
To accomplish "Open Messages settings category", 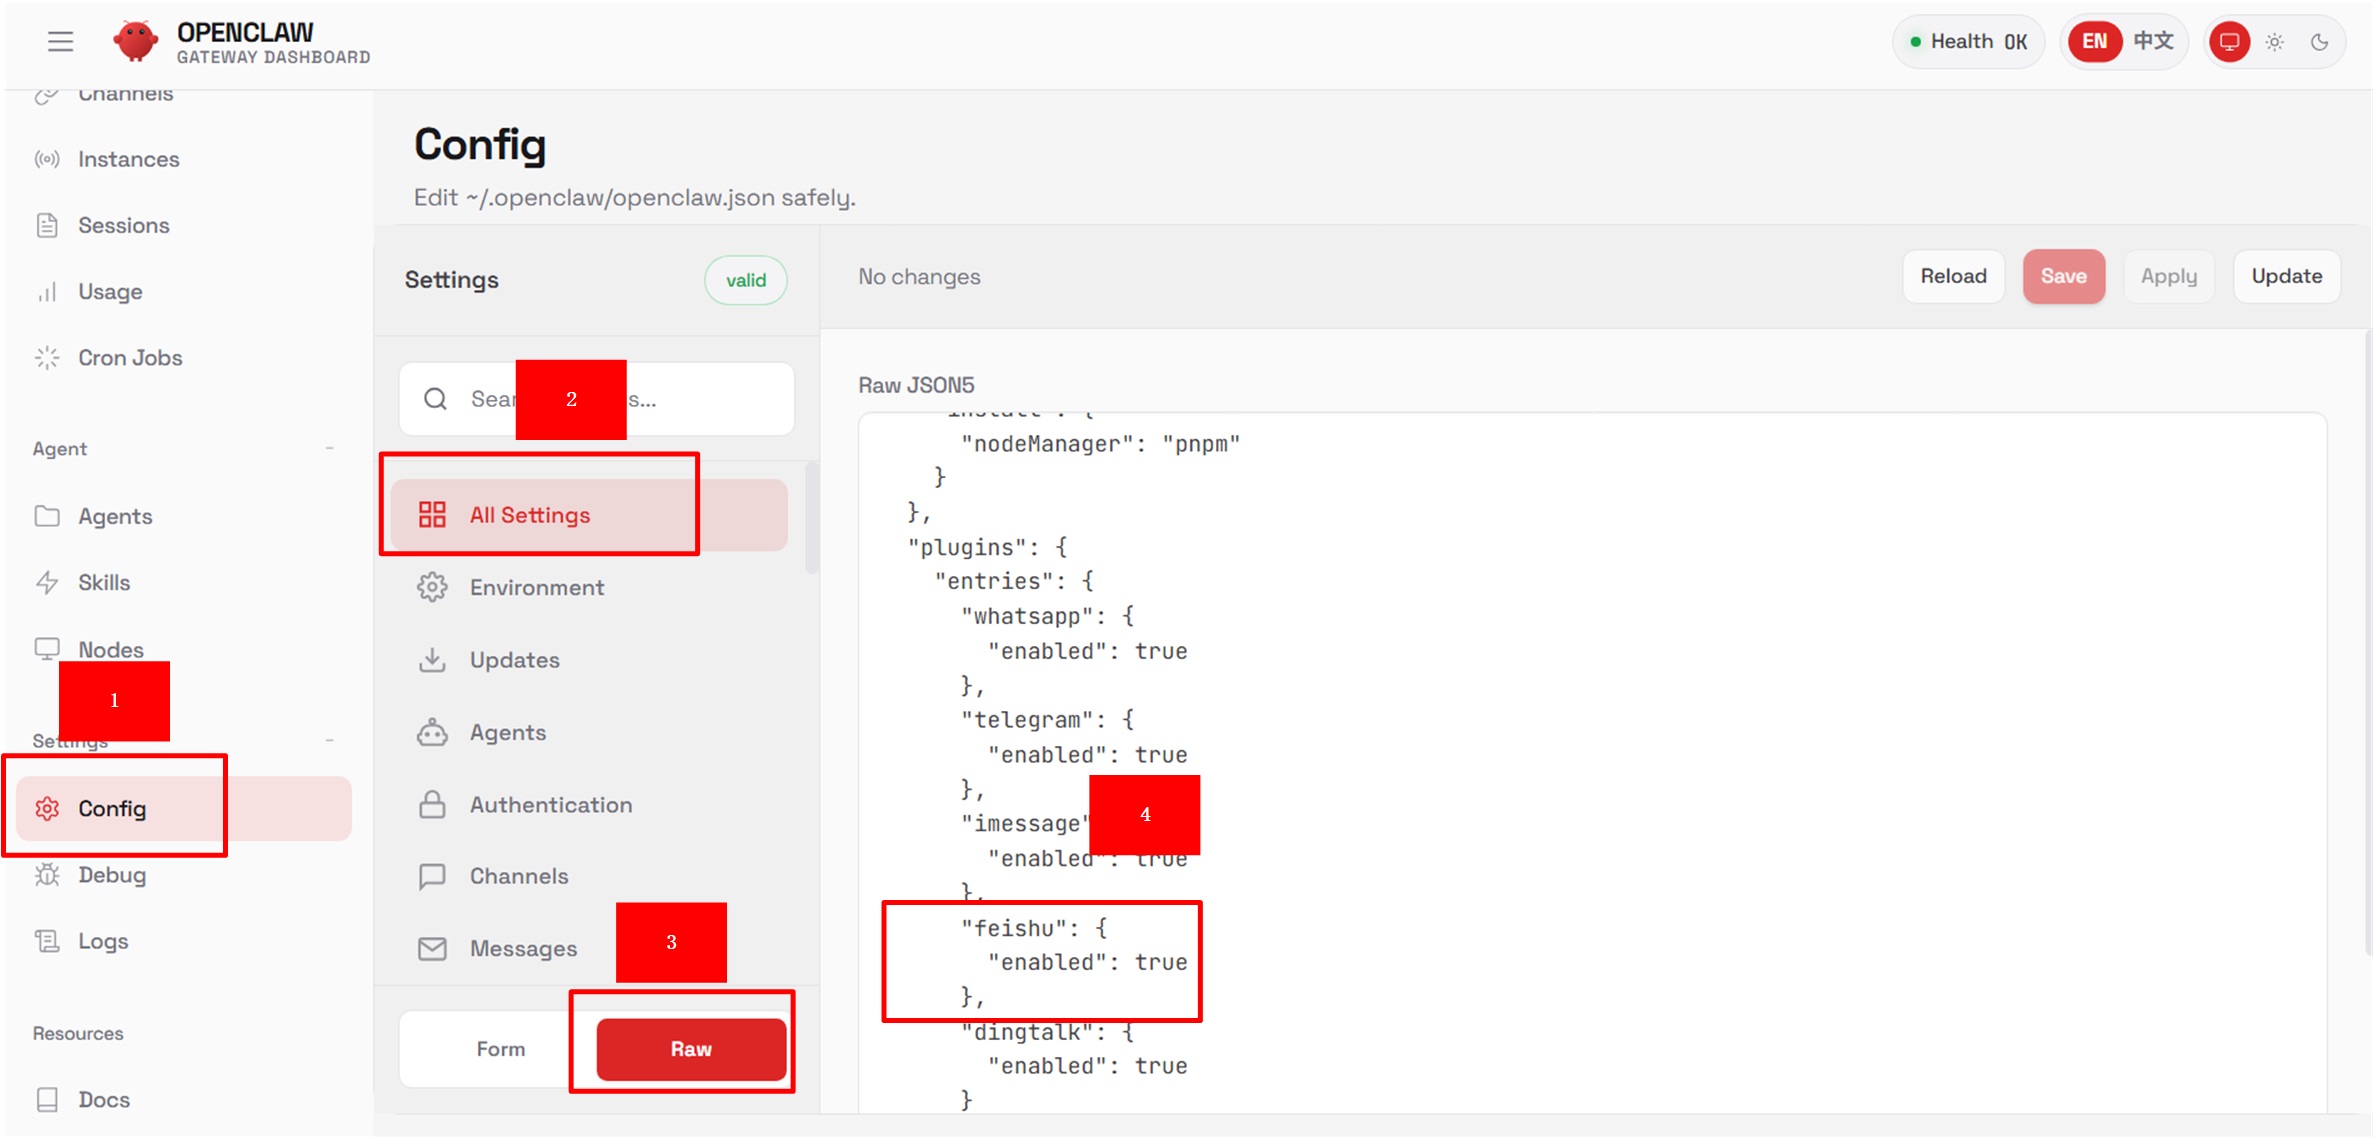I will [x=522, y=949].
